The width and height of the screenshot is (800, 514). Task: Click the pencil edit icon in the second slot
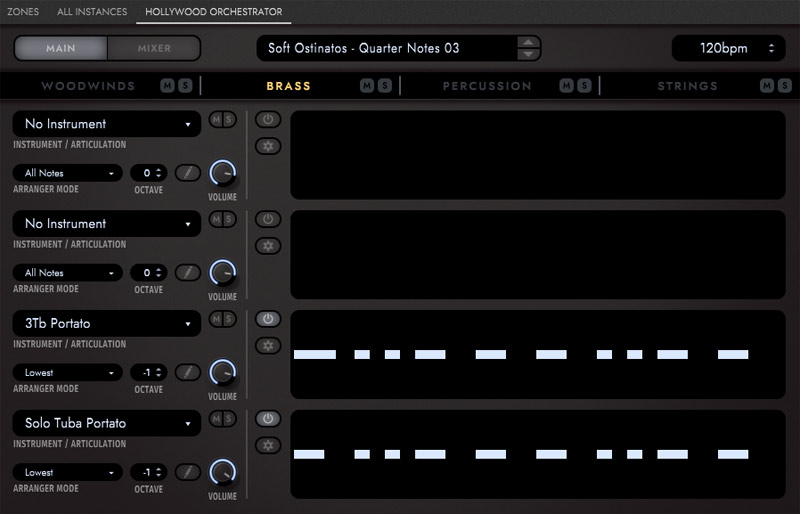(188, 273)
